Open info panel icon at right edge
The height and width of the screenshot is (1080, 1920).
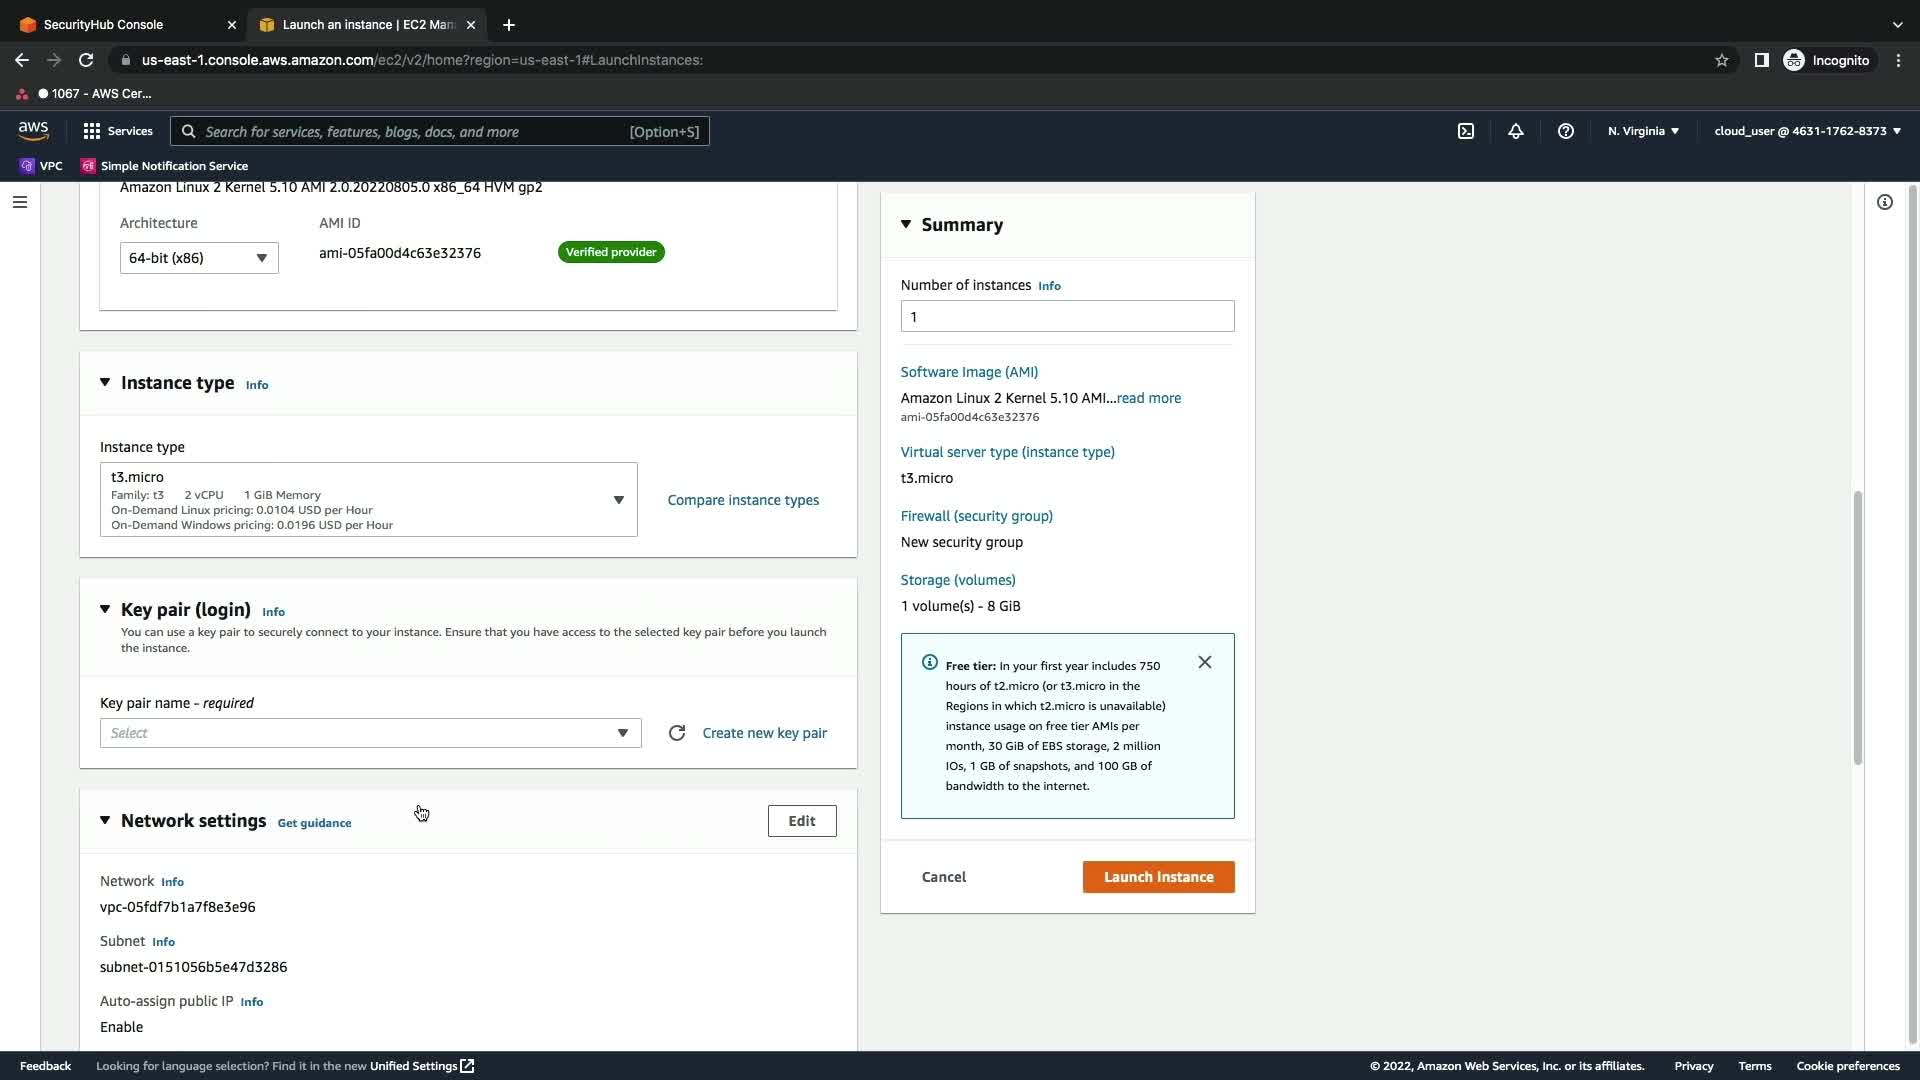[1885, 202]
